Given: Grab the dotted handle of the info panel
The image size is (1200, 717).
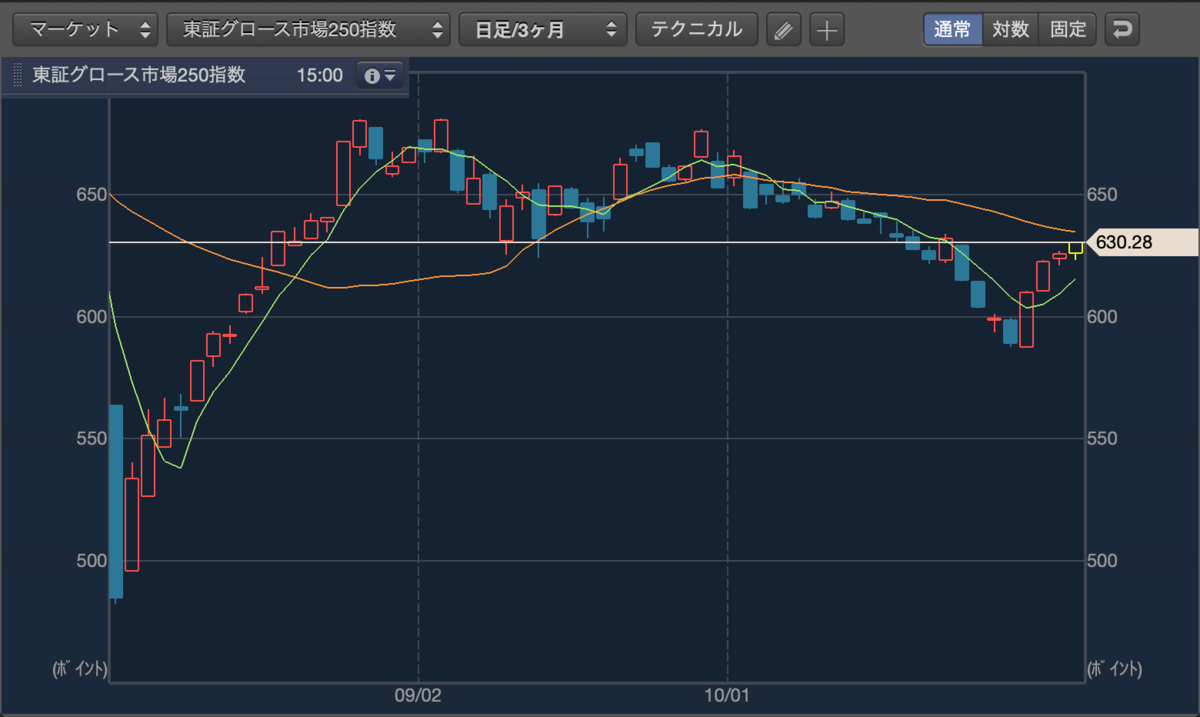Looking at the screenshot, I should (x=16, y=75).
